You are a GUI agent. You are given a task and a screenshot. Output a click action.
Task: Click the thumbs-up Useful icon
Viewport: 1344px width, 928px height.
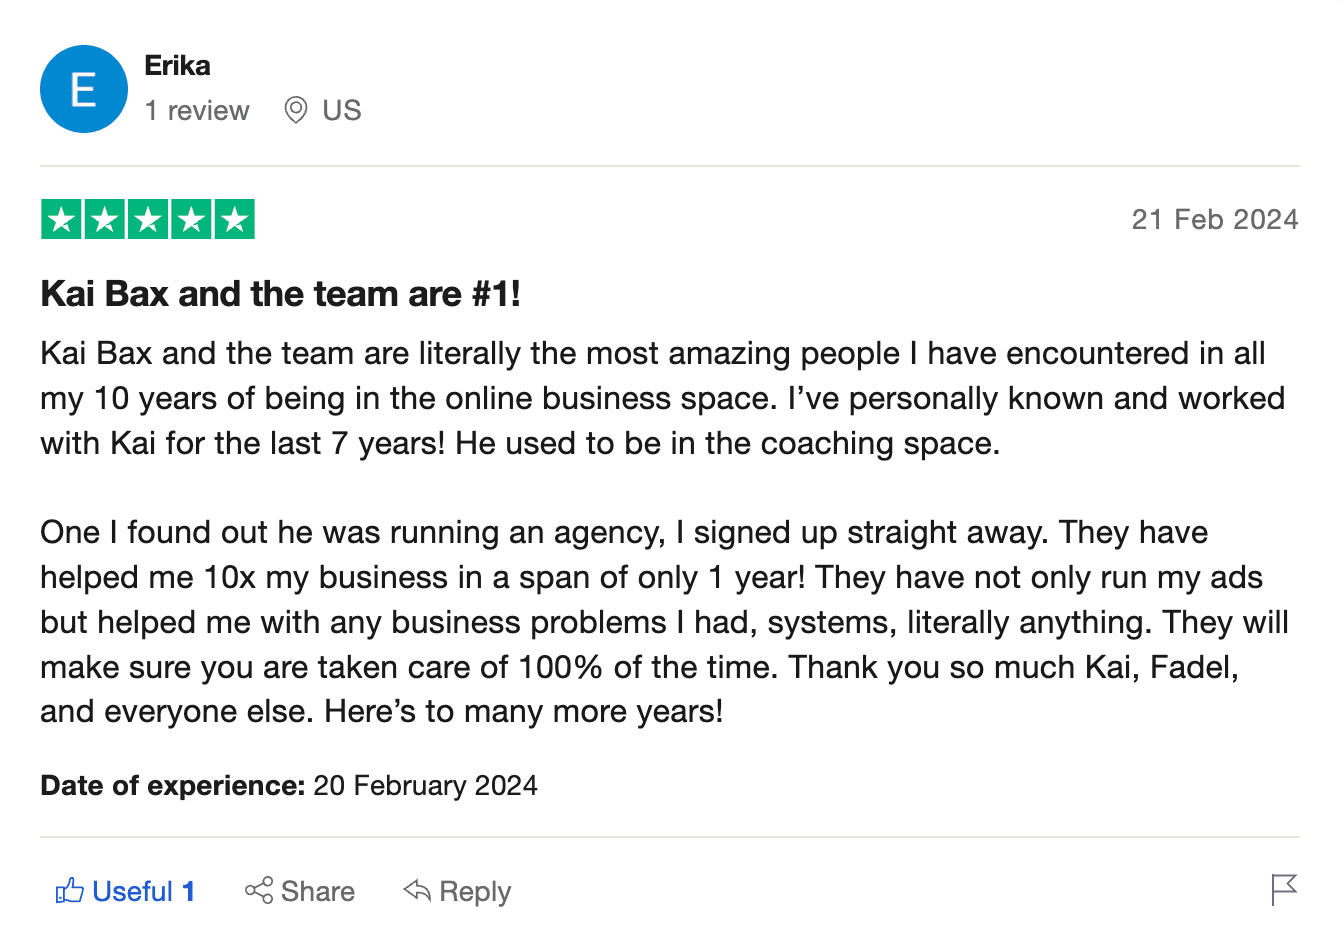[69, 890]
